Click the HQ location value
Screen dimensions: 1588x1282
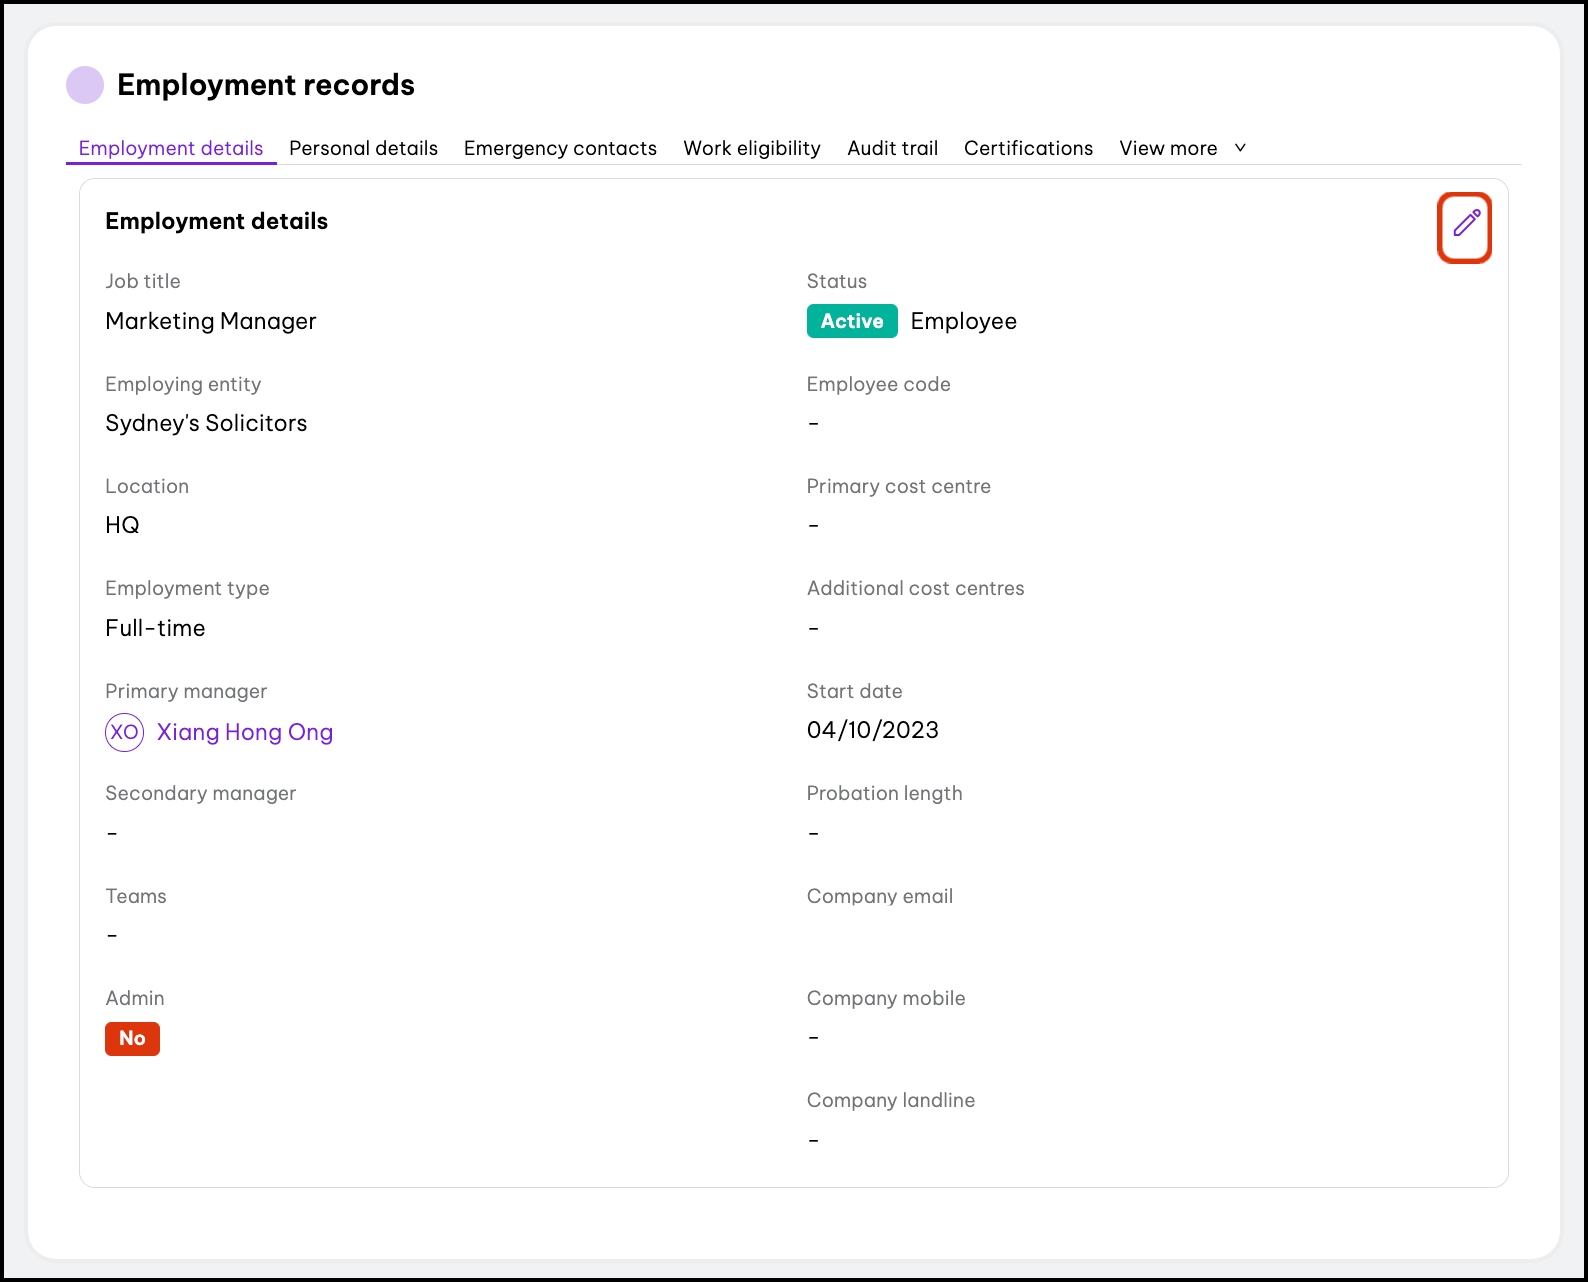tap(122, 525)
